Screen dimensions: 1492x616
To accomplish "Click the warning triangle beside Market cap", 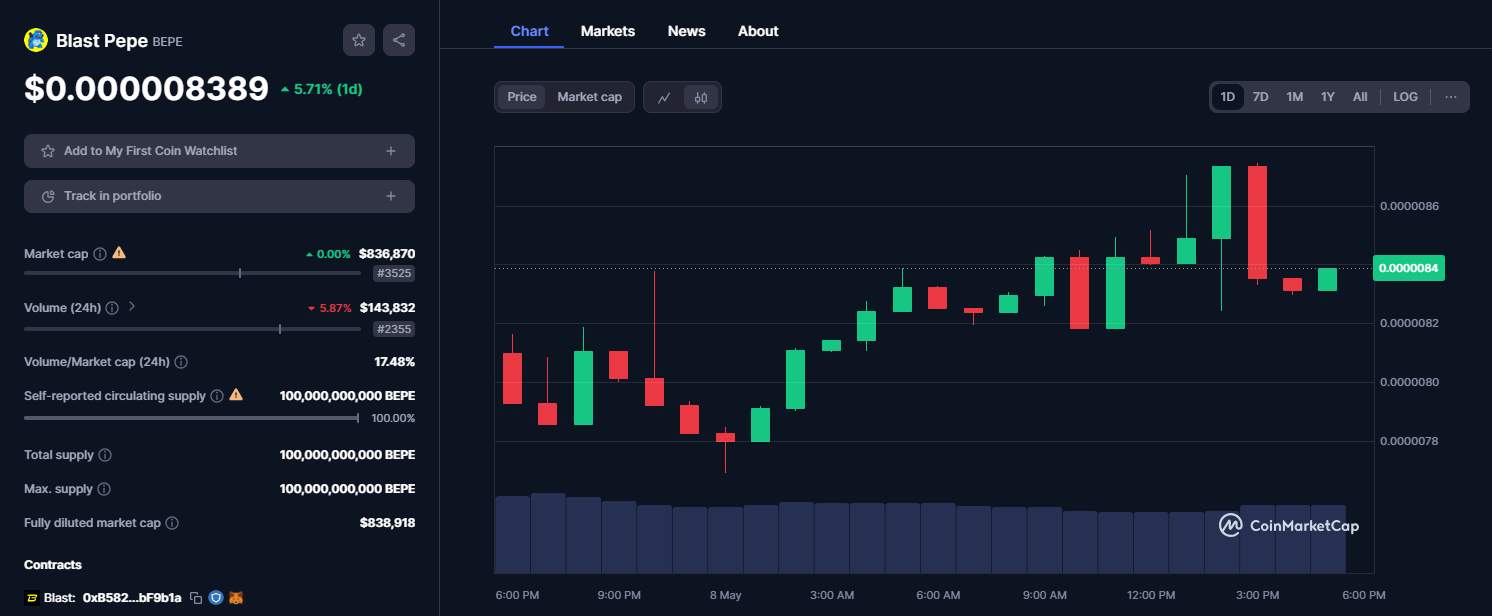I will (118, 253).
